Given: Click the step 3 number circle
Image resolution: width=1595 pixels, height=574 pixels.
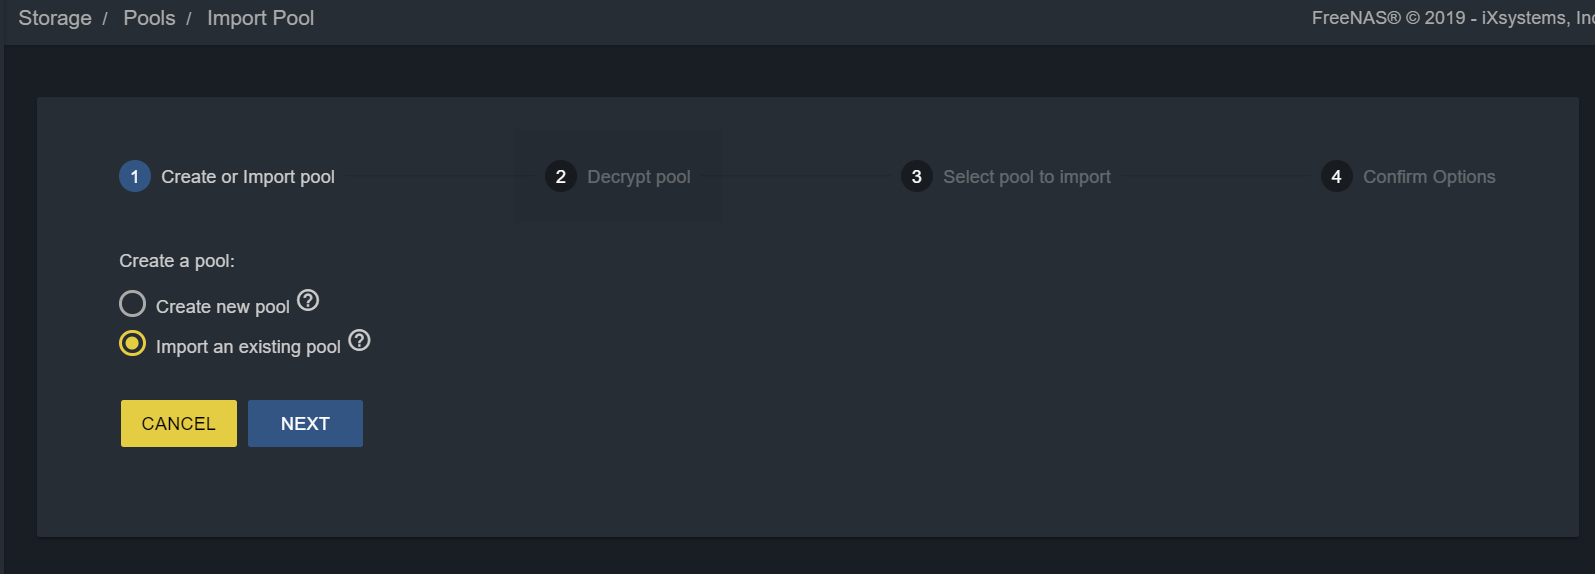Looking at the screenshot, I should coord(917,176).
